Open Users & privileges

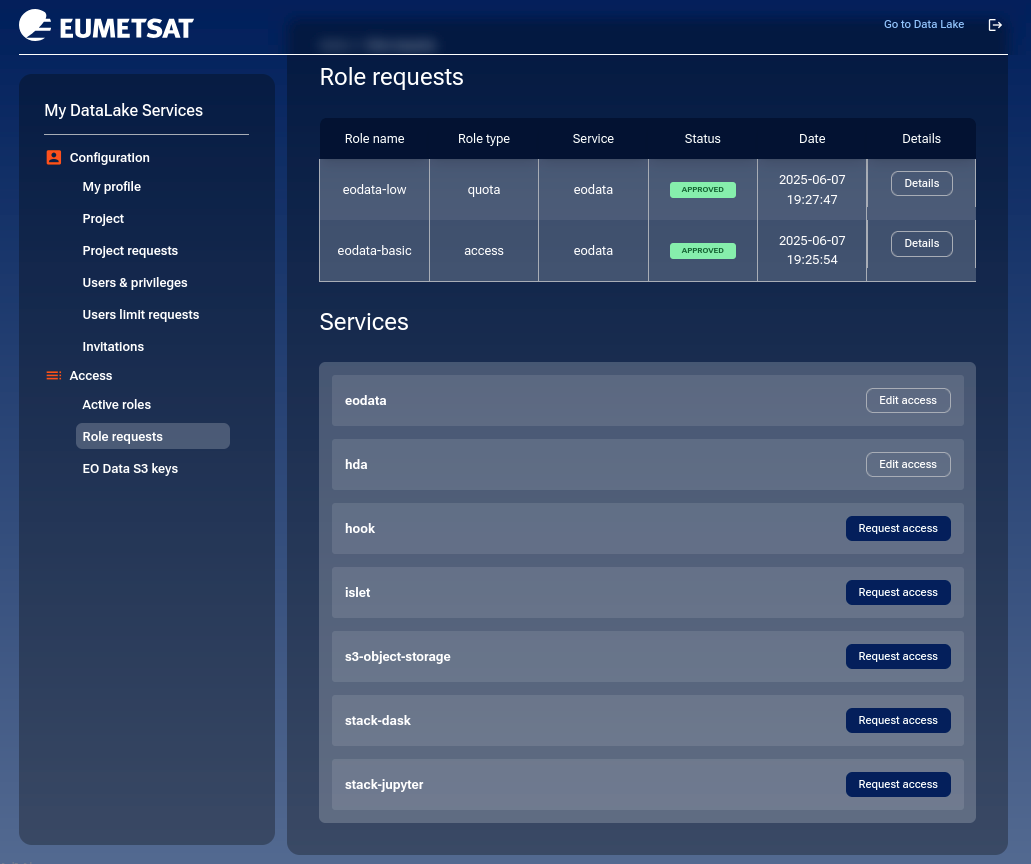point(135,283)
